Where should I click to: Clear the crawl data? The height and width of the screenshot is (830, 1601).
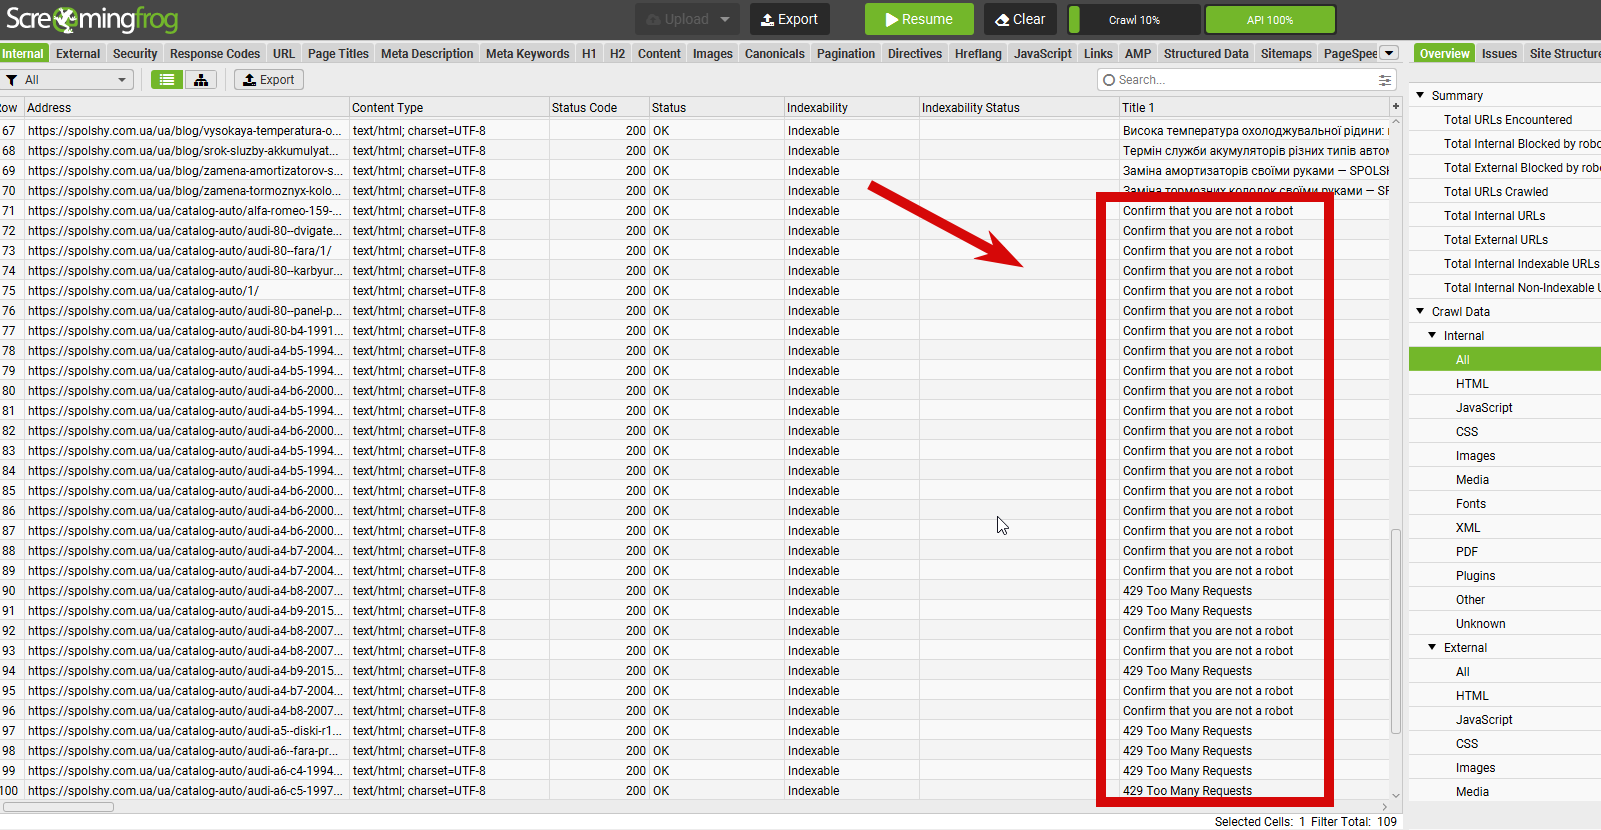pyautogui.click(x=1020, y=19)
